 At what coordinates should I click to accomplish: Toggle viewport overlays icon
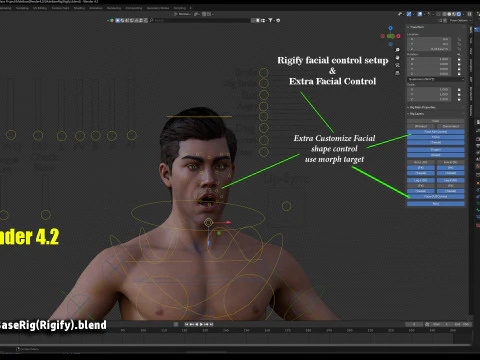pyautogui.click(x=420, y=14)
